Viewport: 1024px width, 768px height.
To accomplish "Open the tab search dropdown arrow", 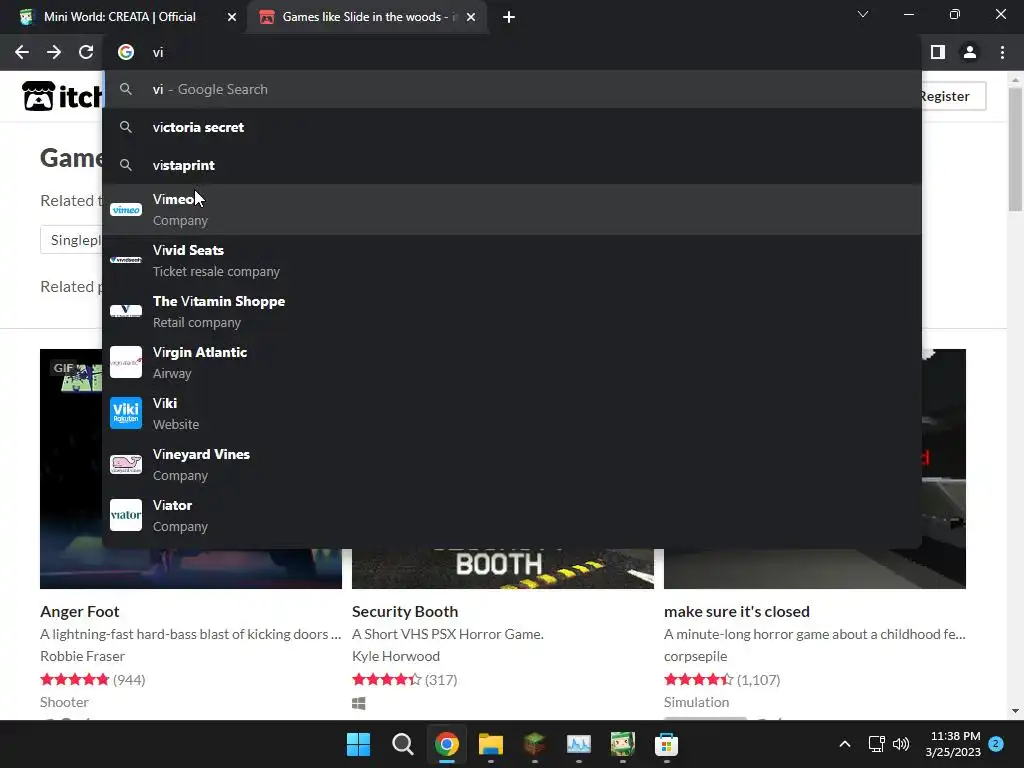I will [x=863, y=14].
